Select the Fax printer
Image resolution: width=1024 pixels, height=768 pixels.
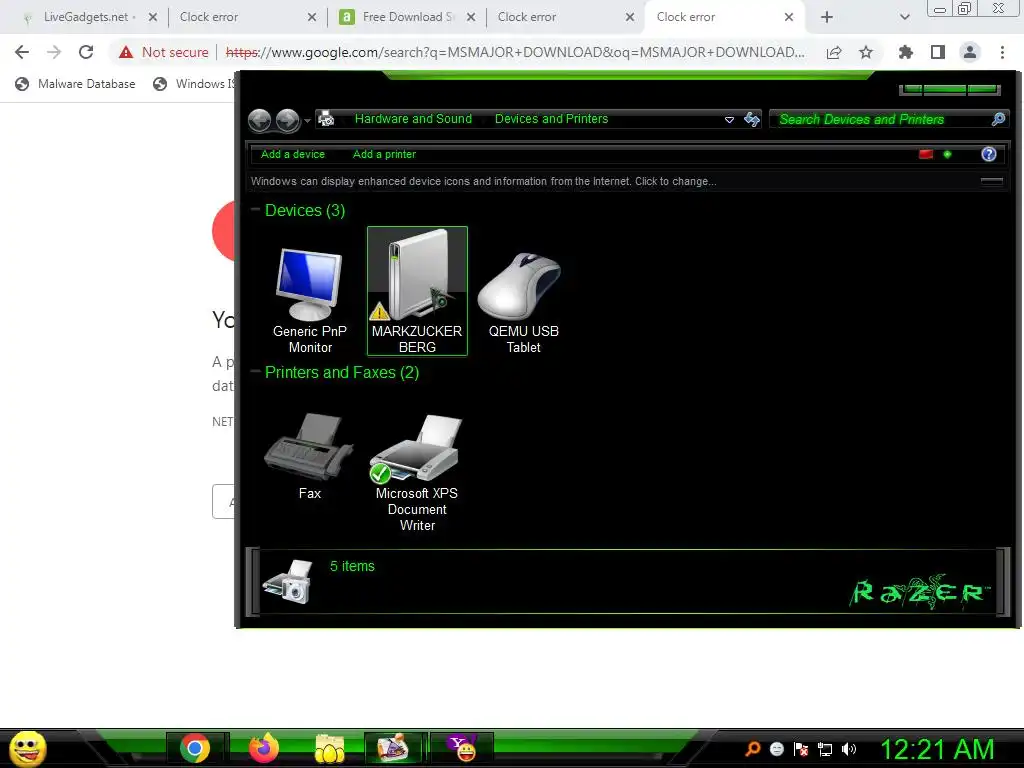click(x=310, y=456)
